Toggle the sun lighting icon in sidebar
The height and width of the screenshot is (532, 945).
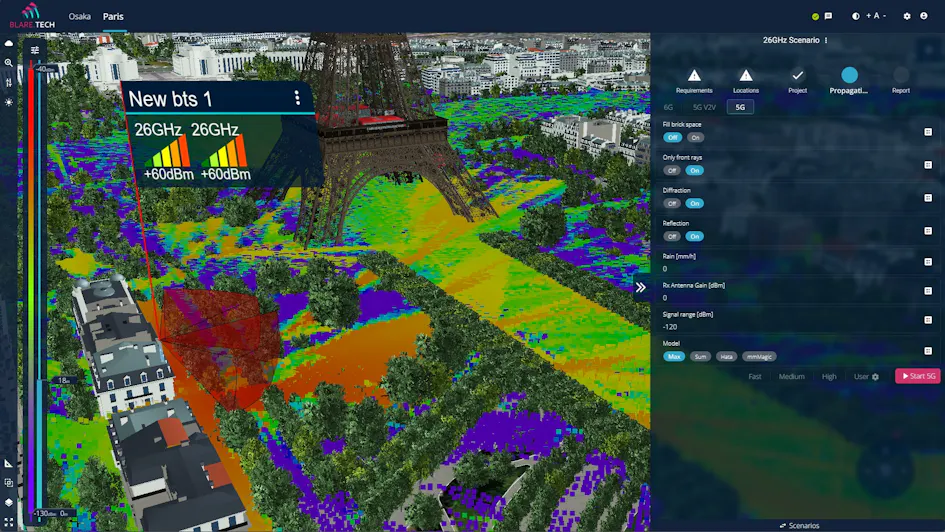[8, 102]
